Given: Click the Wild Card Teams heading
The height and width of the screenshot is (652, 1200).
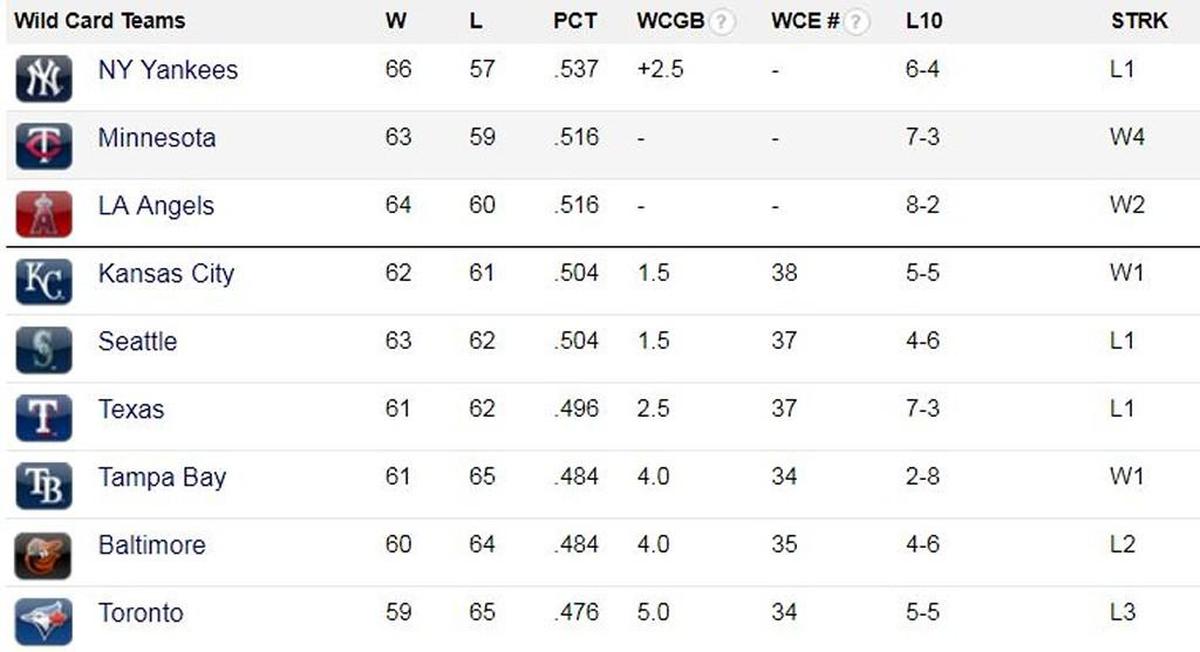Looking at the screenshot, I should tap(100, 21).
